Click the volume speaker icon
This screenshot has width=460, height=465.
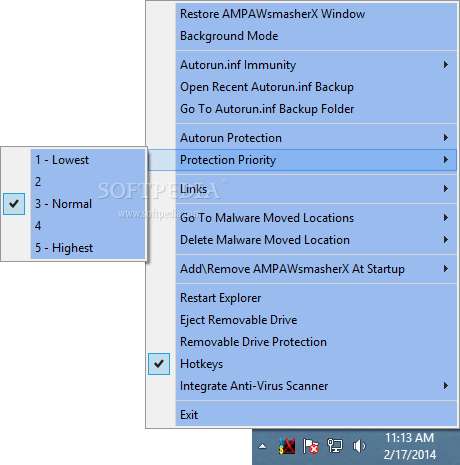point(359,446)
